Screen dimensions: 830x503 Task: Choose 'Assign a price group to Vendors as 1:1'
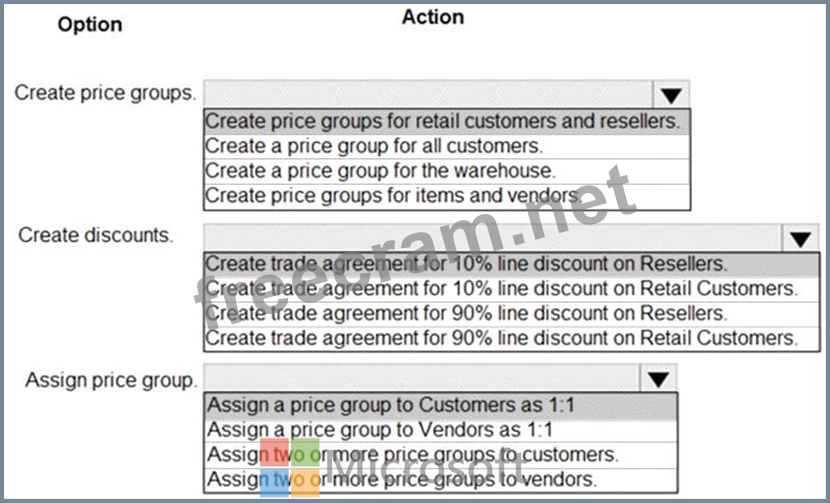click(440, 430)
